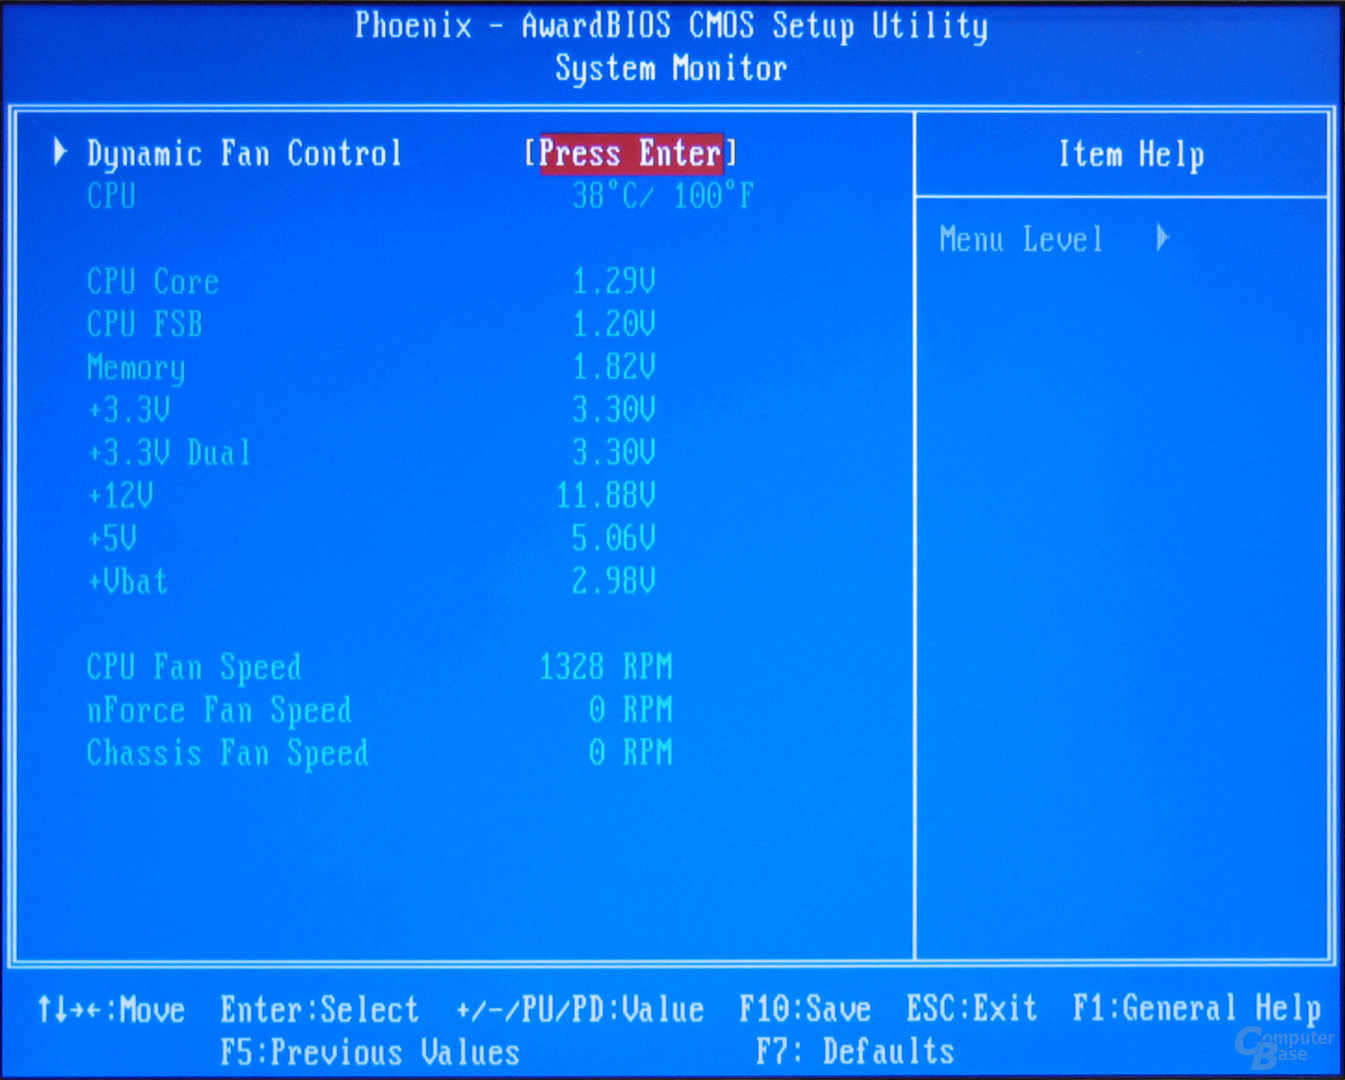Click the triangle arrow beside Dynamic Fan Control
The height and width of the screenshot is (1080, 1345).
point(60,152)
